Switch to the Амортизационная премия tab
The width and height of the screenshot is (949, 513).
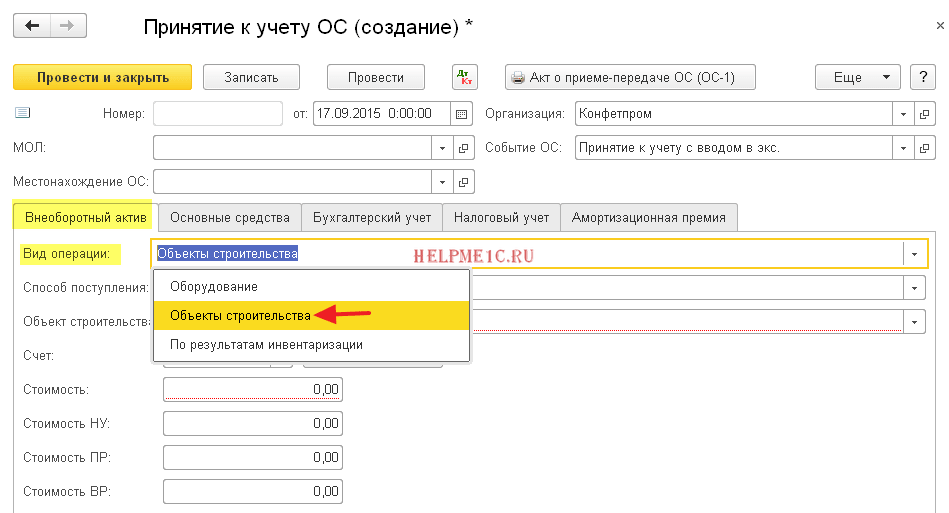[649, 218]
